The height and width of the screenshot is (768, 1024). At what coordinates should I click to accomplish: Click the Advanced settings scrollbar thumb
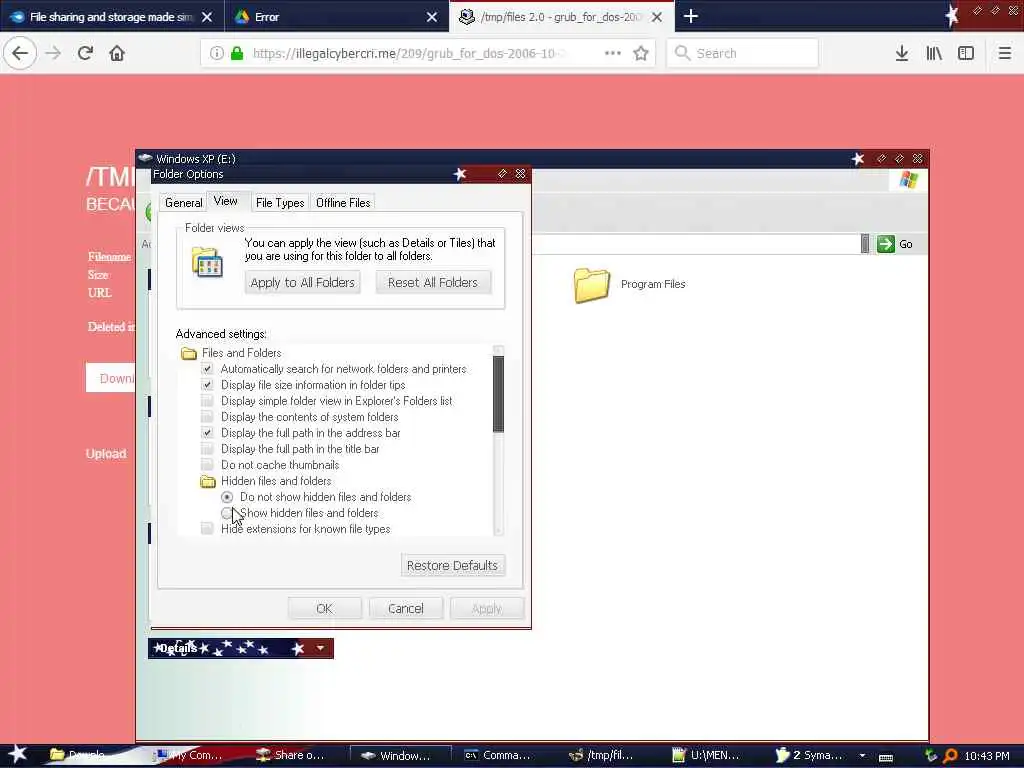(x=498, y=394)
